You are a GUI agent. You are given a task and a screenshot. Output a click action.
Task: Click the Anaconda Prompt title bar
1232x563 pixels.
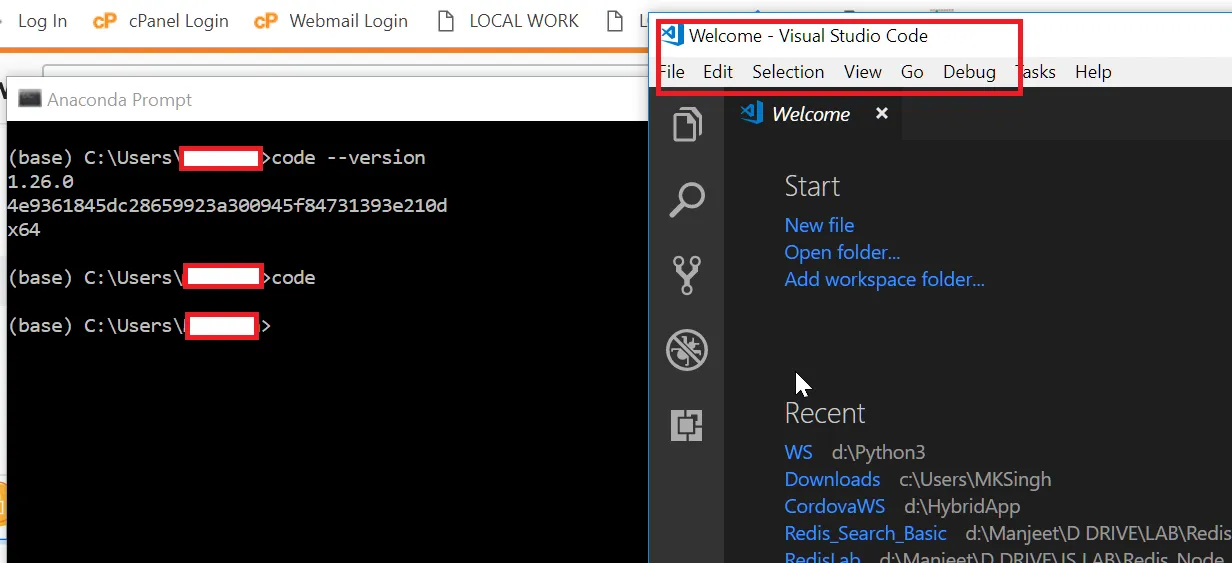click(x=327, y=99)
